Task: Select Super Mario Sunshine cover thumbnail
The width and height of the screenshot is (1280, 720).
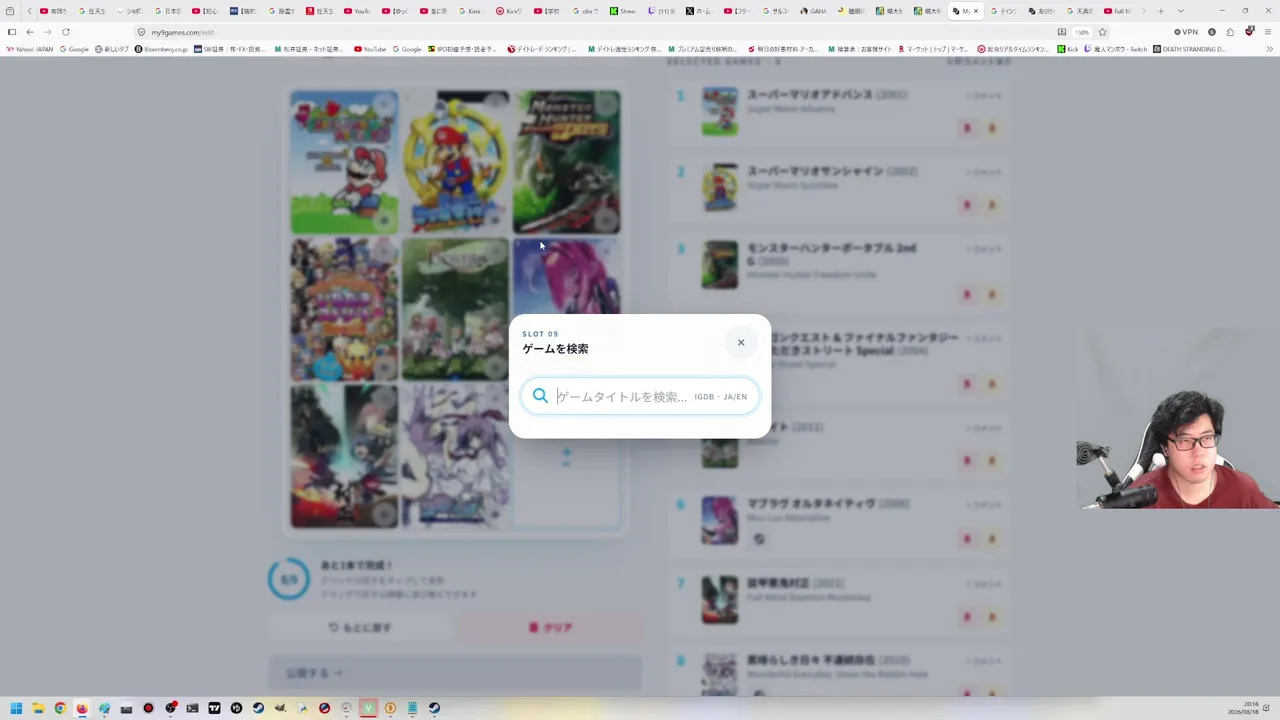Action: click(x=455, y=162)
